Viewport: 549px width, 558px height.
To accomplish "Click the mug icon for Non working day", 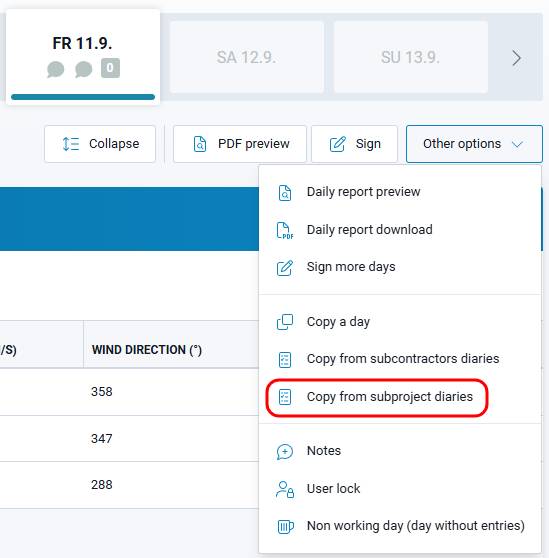I will click(x=286, y=527).
